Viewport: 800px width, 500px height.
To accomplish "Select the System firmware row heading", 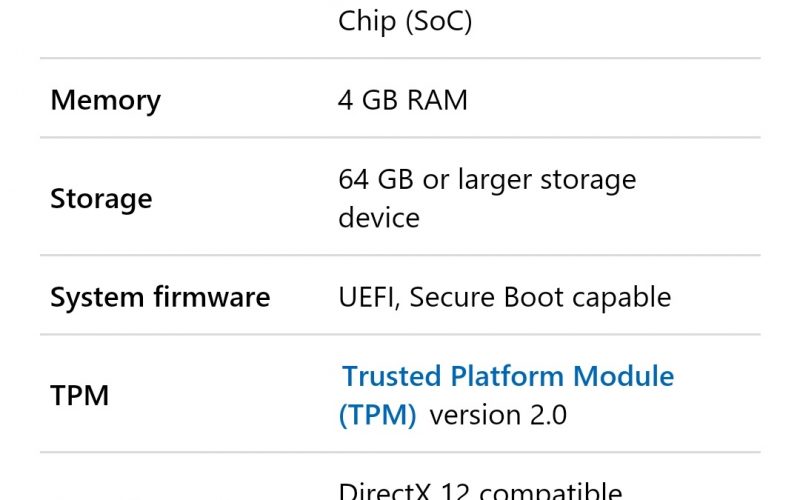I will tap(160, 297).
